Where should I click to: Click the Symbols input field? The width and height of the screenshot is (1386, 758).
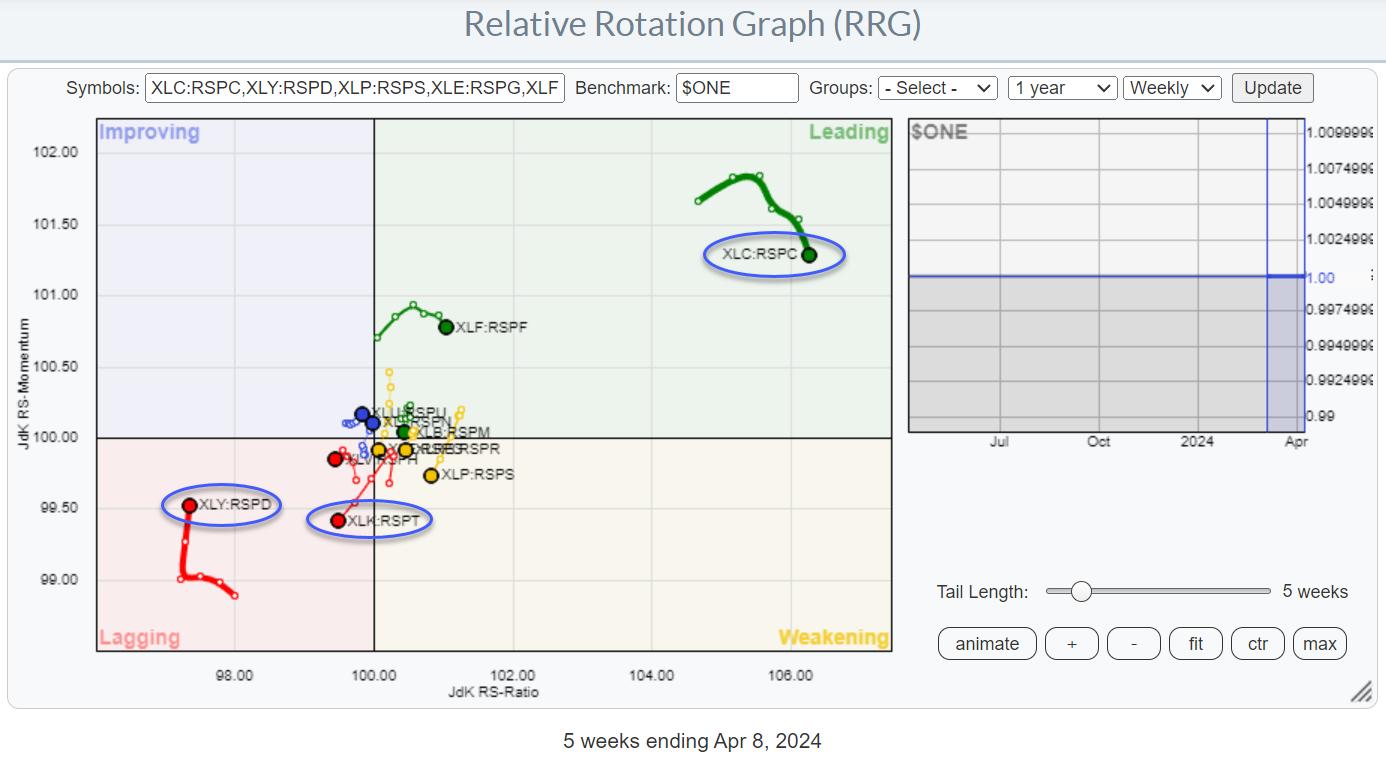[355, 88]
